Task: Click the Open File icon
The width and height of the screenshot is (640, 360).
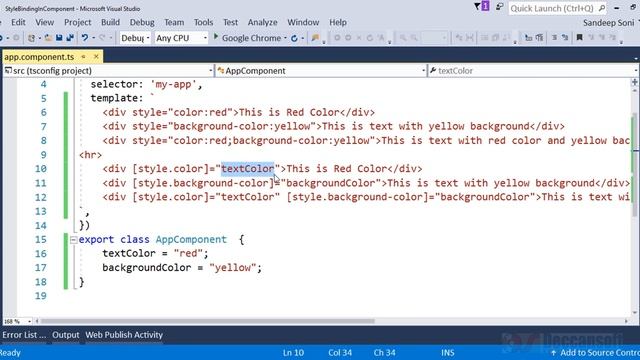Action: pos(48,38)
